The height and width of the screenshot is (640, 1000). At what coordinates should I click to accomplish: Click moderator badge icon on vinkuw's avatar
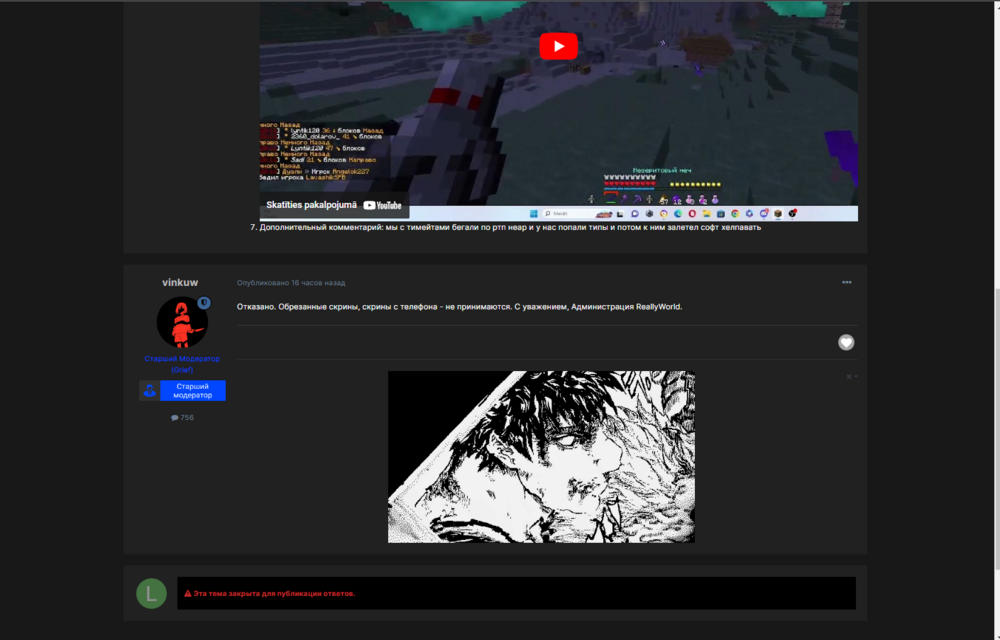click(x=204, y=303)
